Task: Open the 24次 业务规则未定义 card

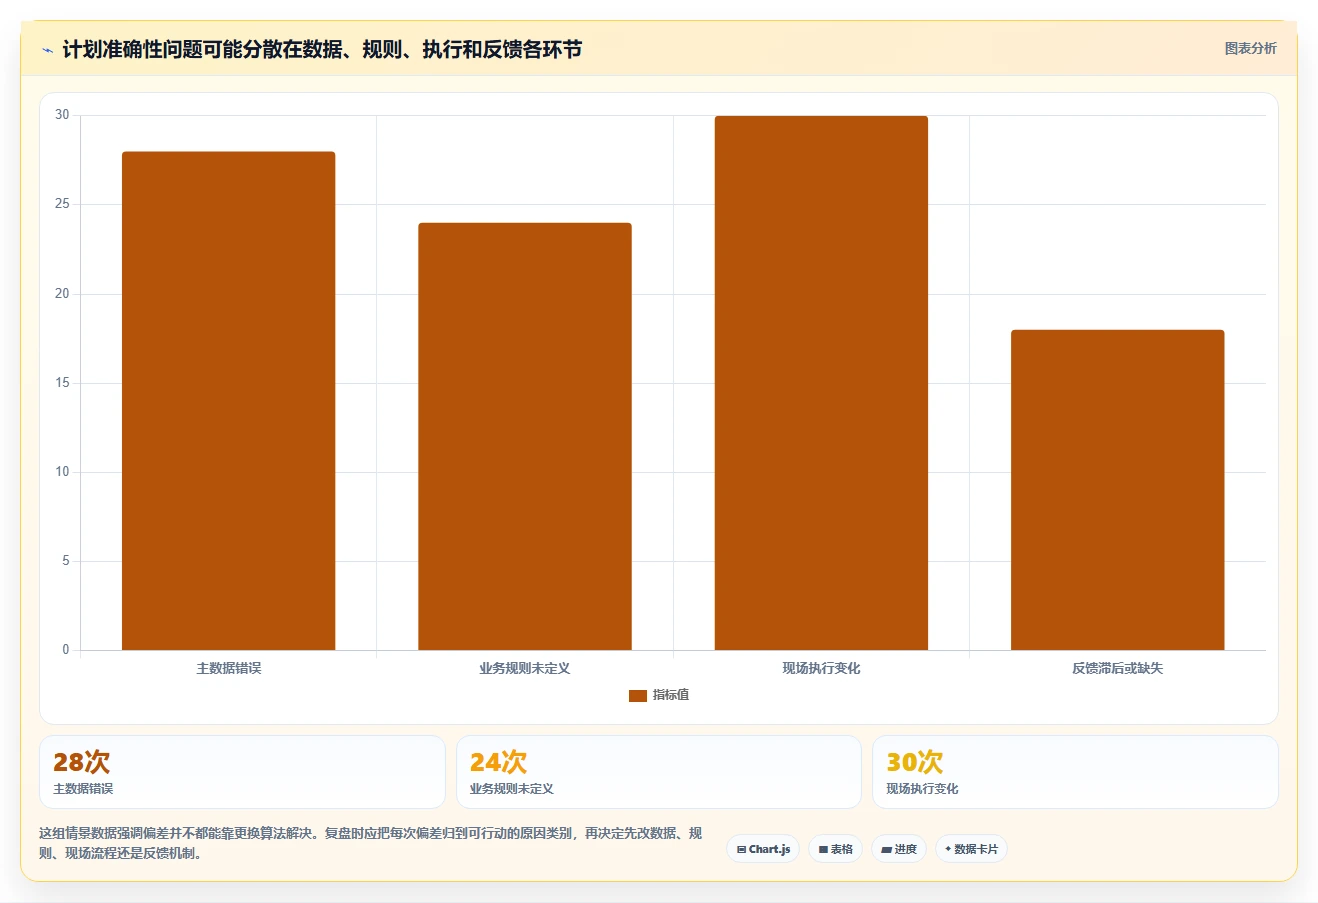Action: (x=658, y=772)
